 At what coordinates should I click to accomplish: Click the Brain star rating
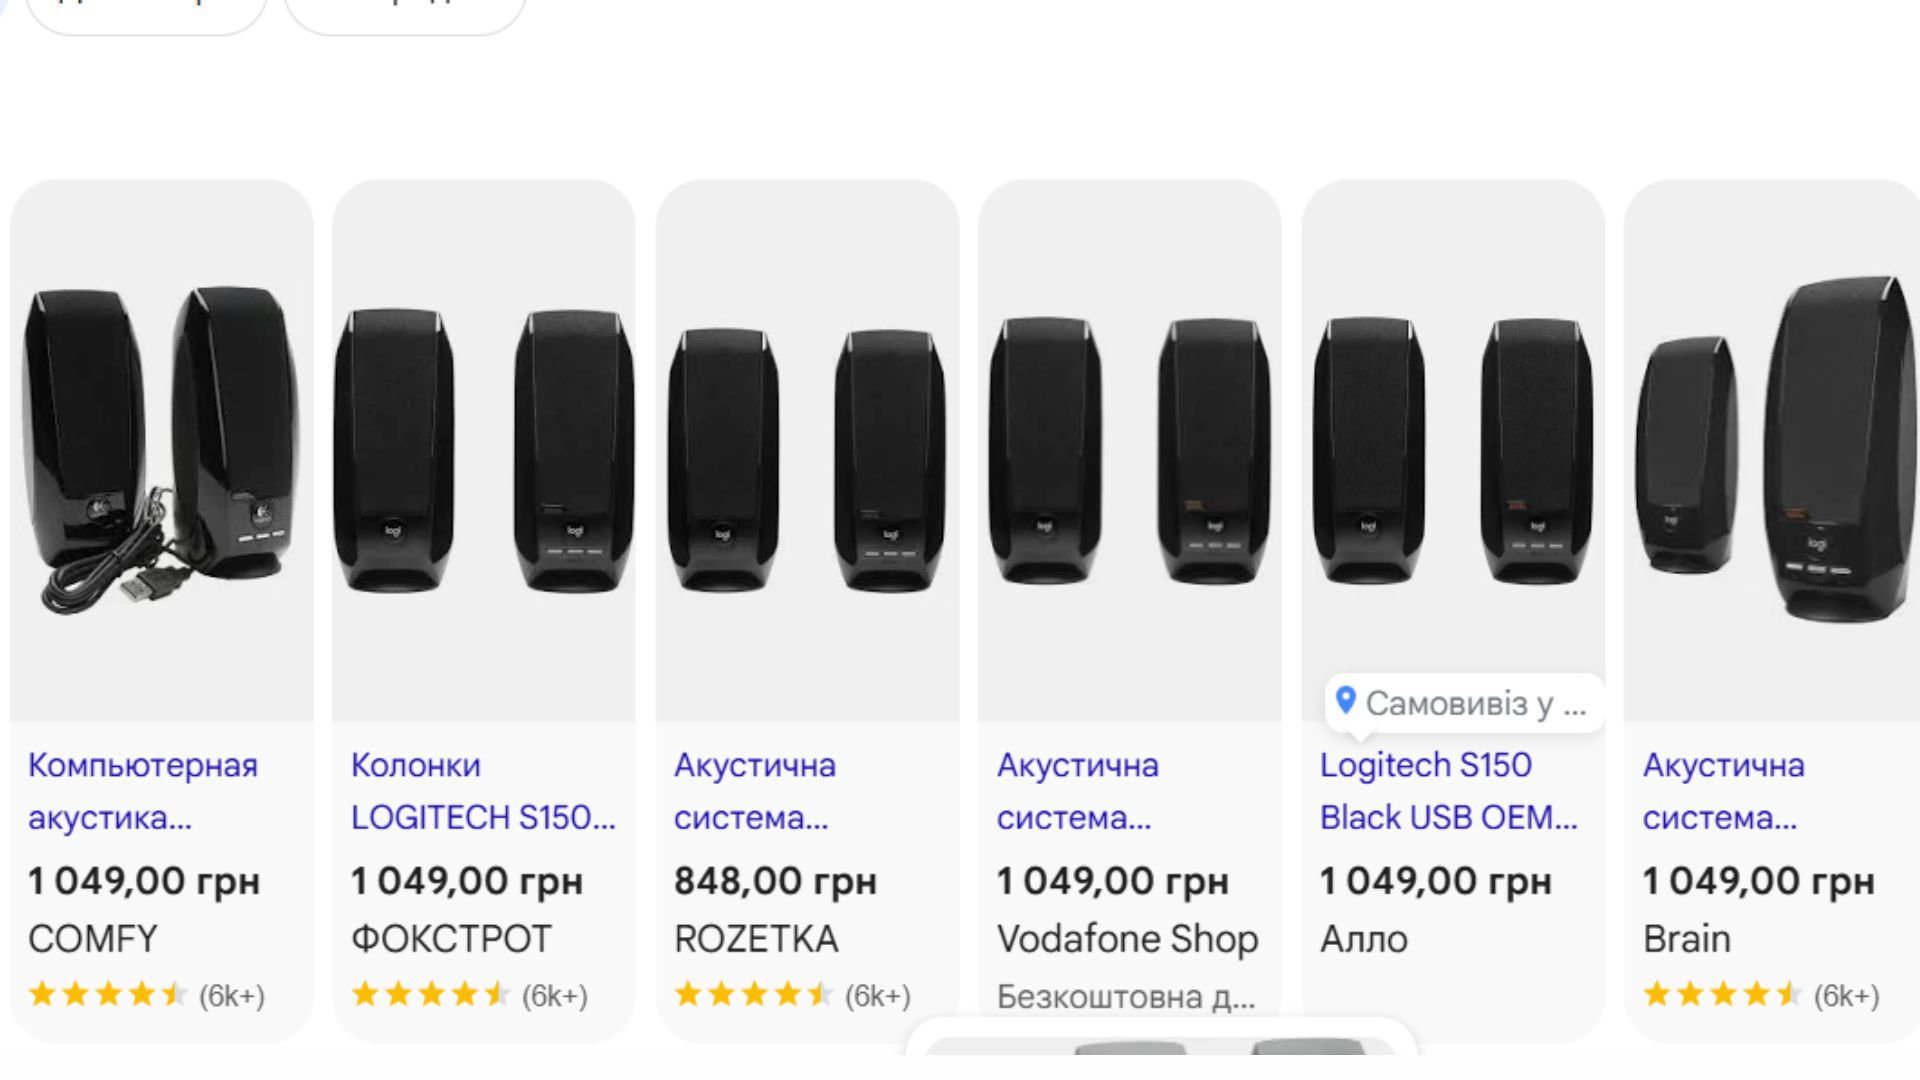point(1723,995)
